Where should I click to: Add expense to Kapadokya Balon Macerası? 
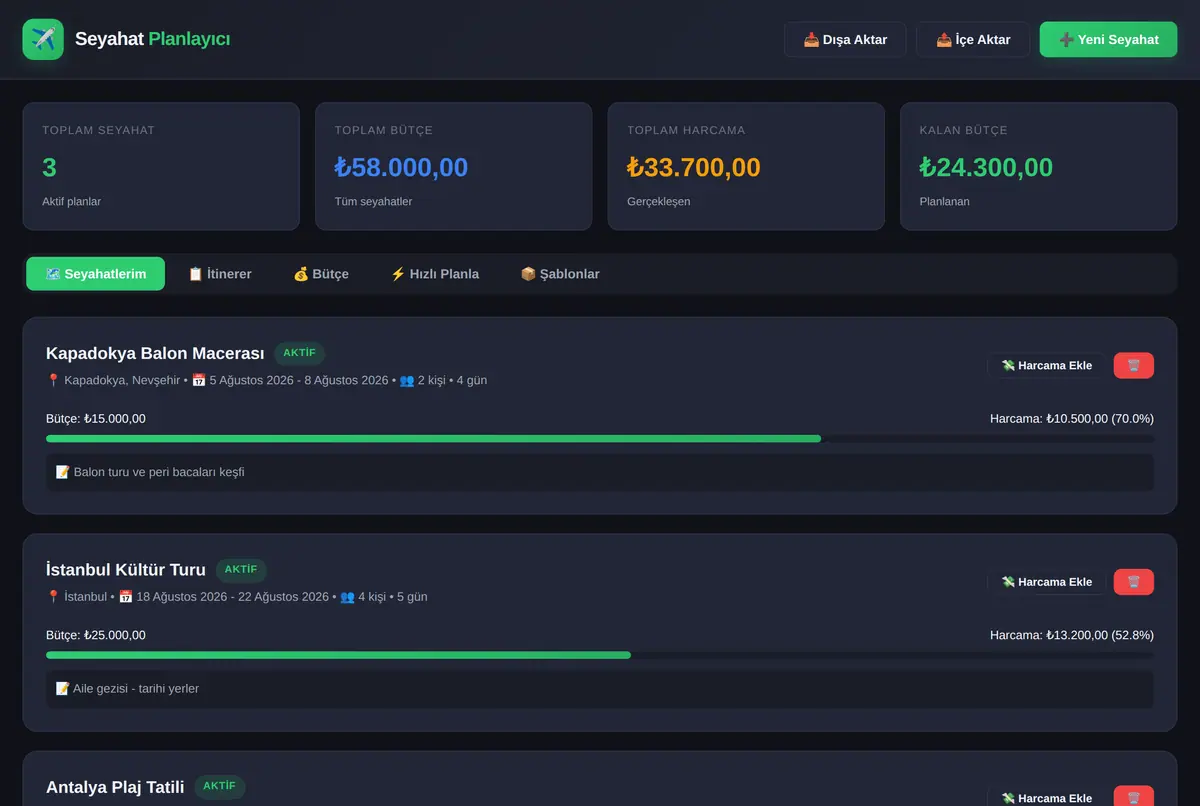point(1047,366)
